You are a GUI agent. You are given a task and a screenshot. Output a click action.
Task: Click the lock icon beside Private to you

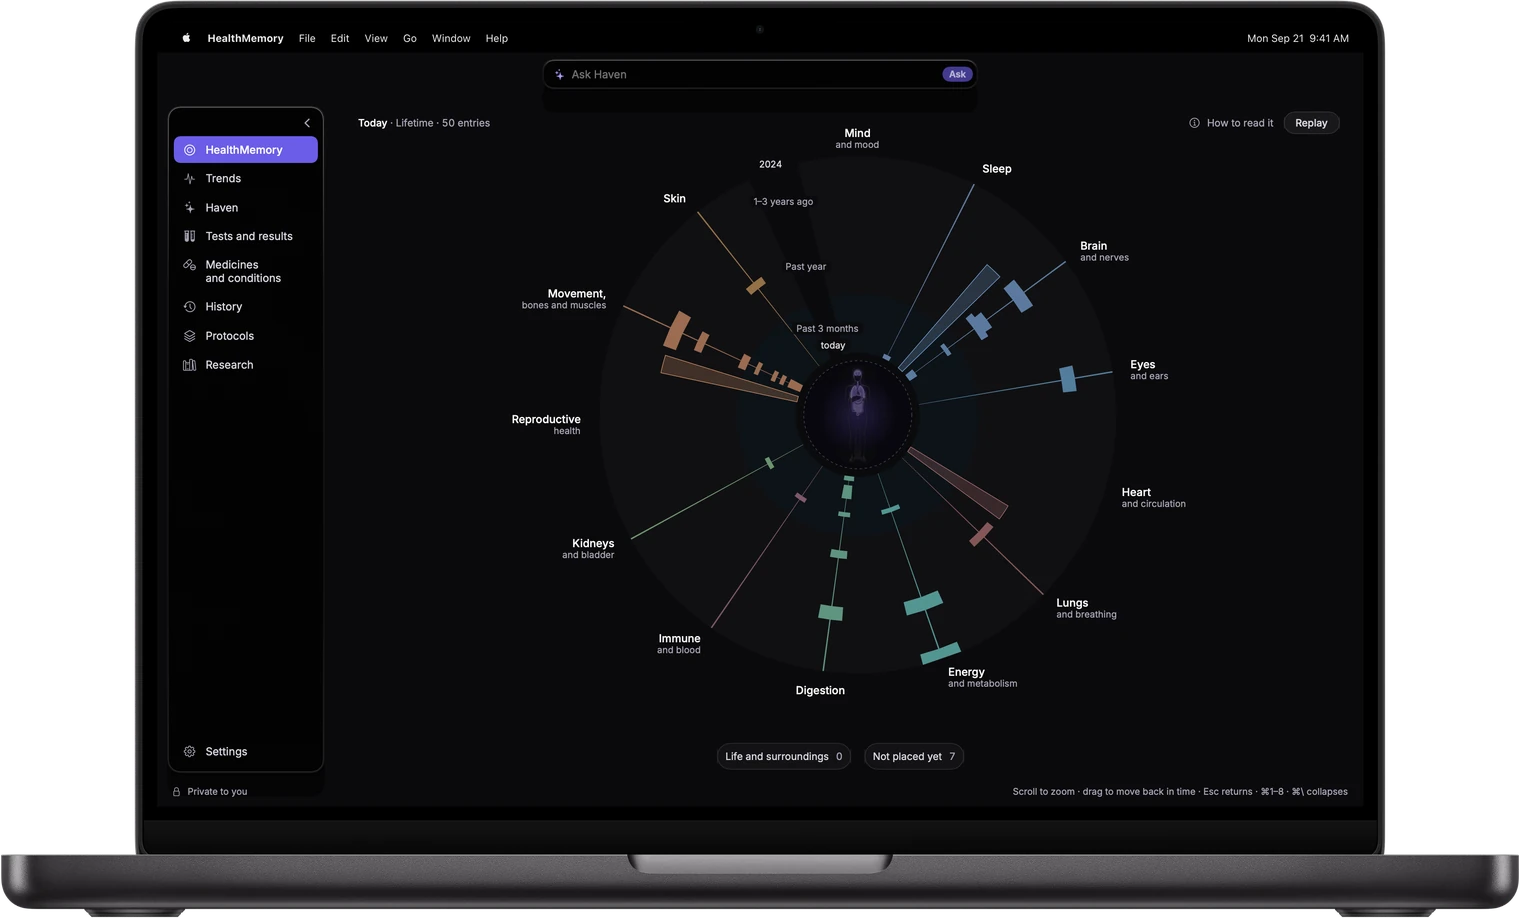pyautogui.click(x=177, y=792)
